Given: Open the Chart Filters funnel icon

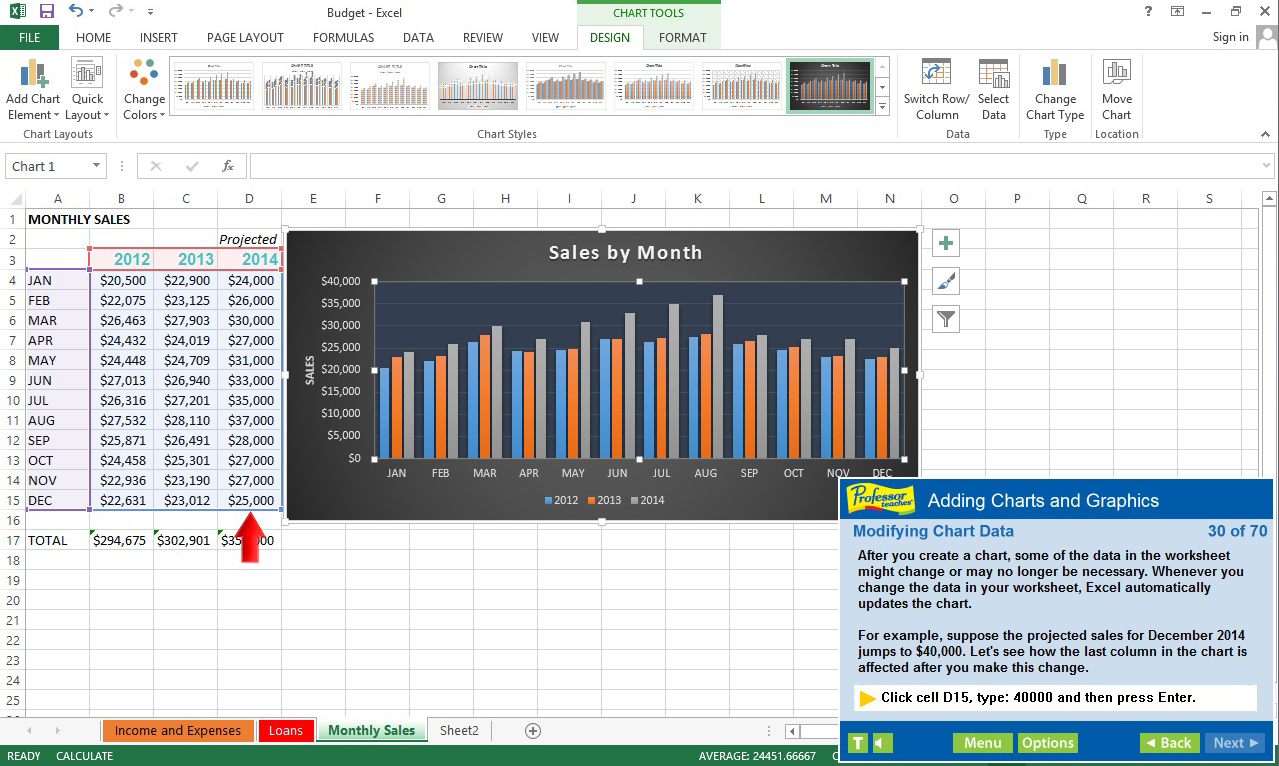Looking at the screenshot, I should point(944,318).
